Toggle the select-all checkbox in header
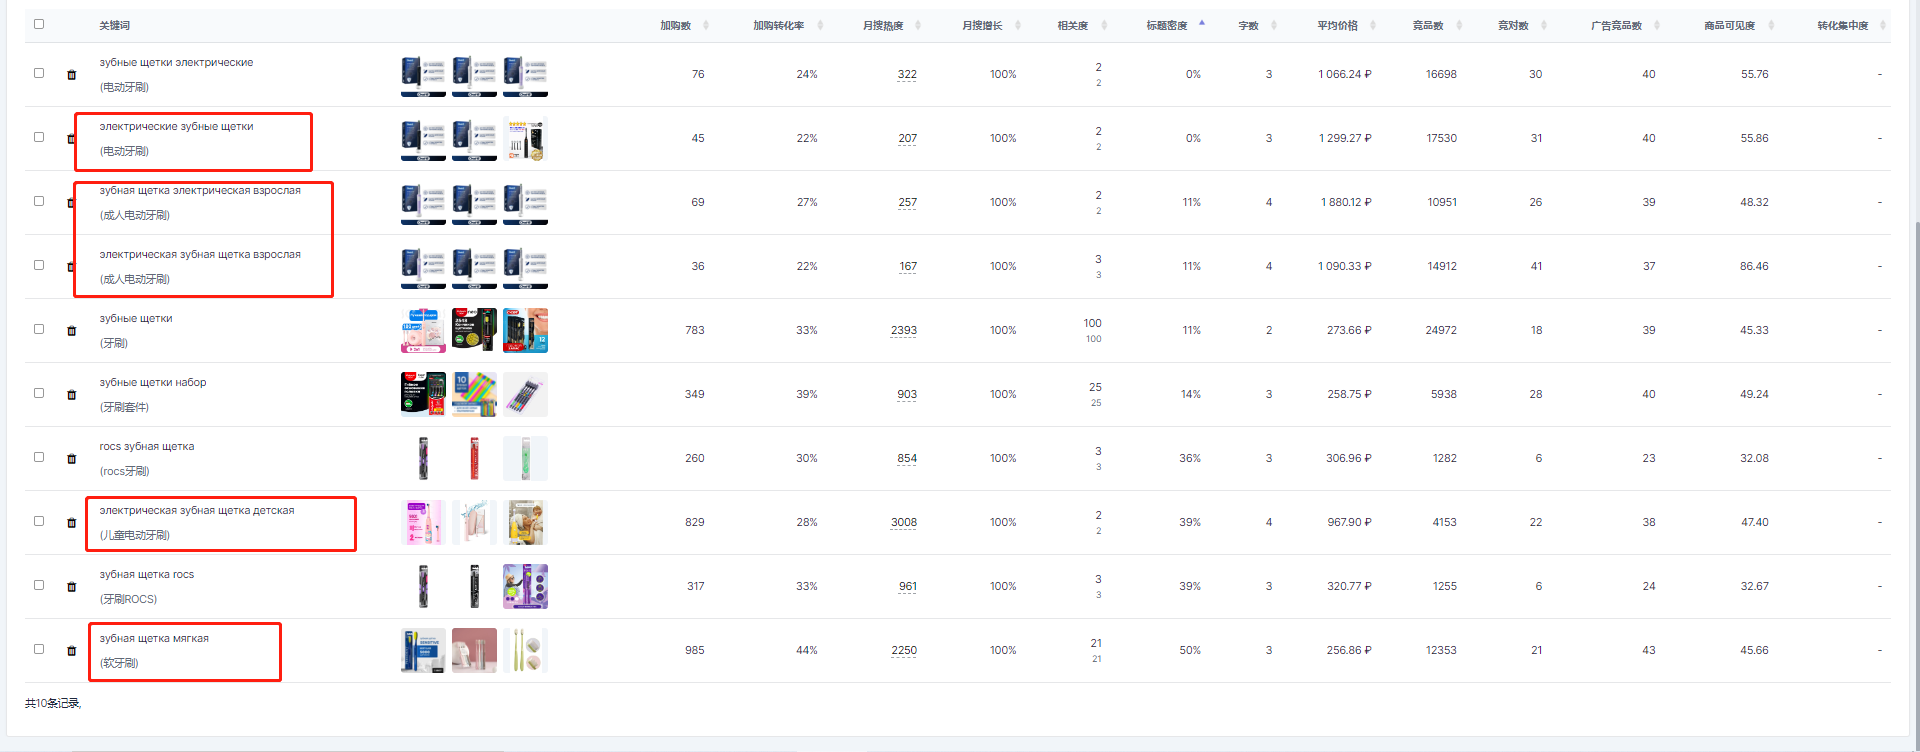Image resolution: width=1920 pixels, height=752 pixels. tap(39, 24)
